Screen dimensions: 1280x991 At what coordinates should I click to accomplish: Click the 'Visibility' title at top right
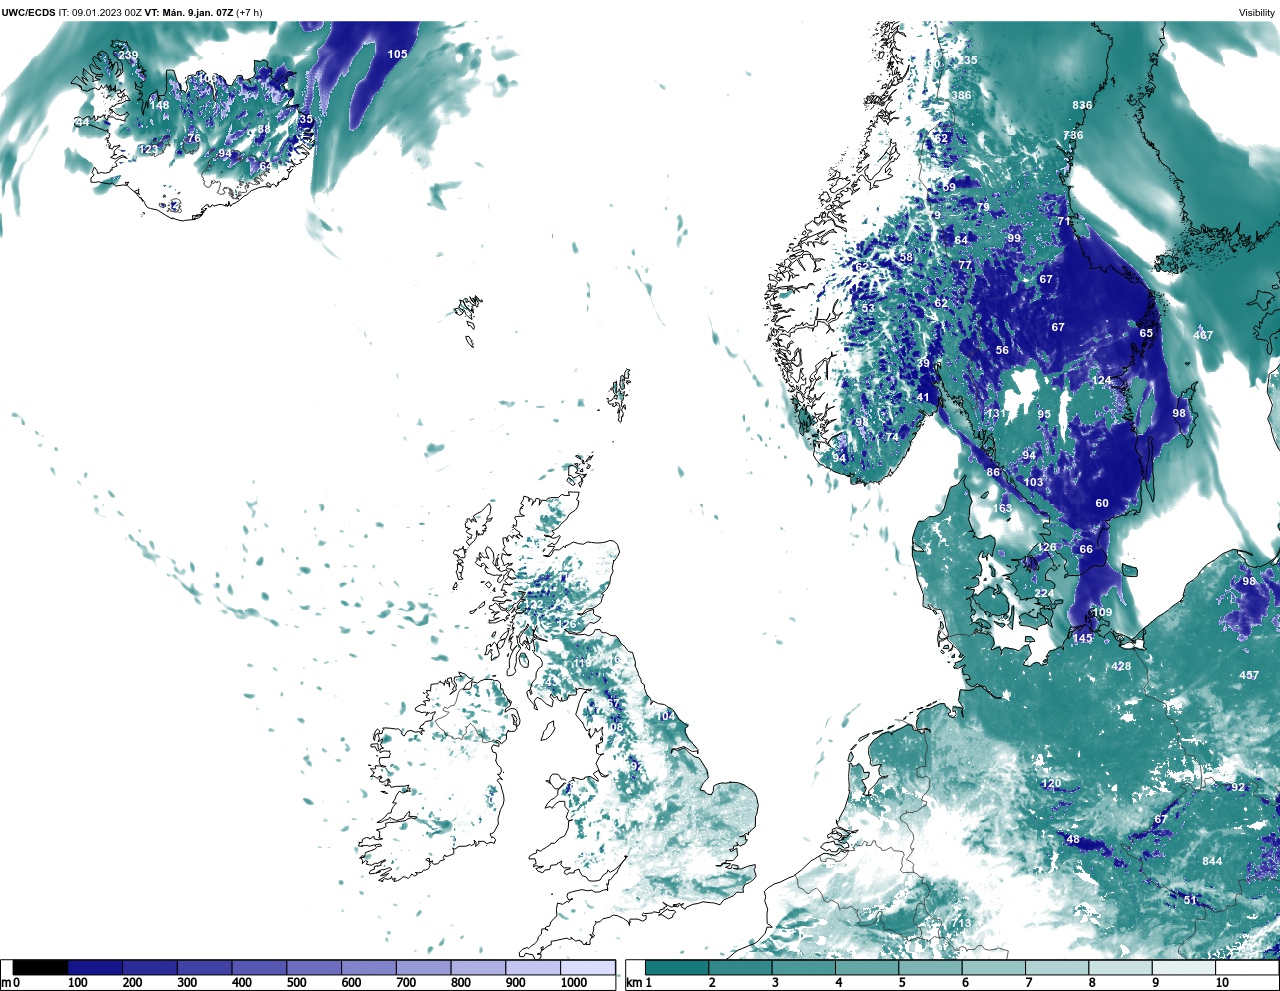1257,13
